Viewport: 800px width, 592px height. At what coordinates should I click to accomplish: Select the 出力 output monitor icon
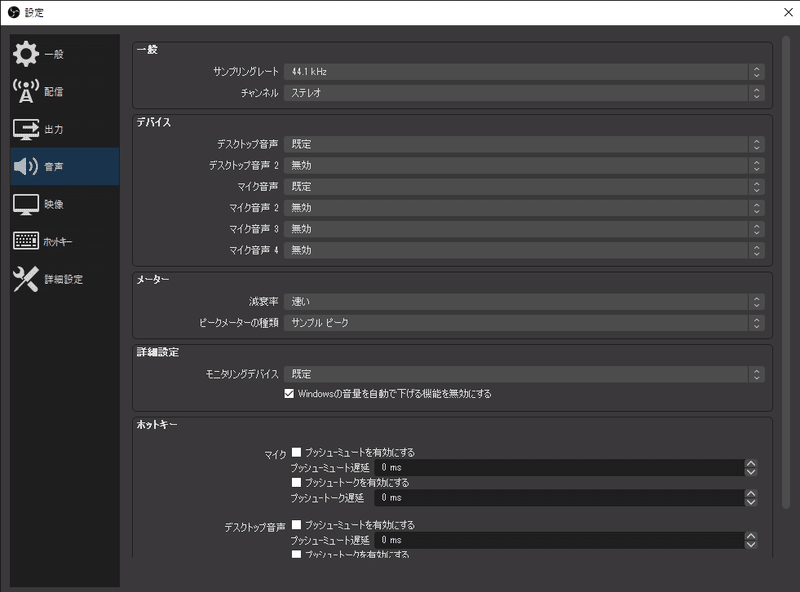click(x=27, y=128)
